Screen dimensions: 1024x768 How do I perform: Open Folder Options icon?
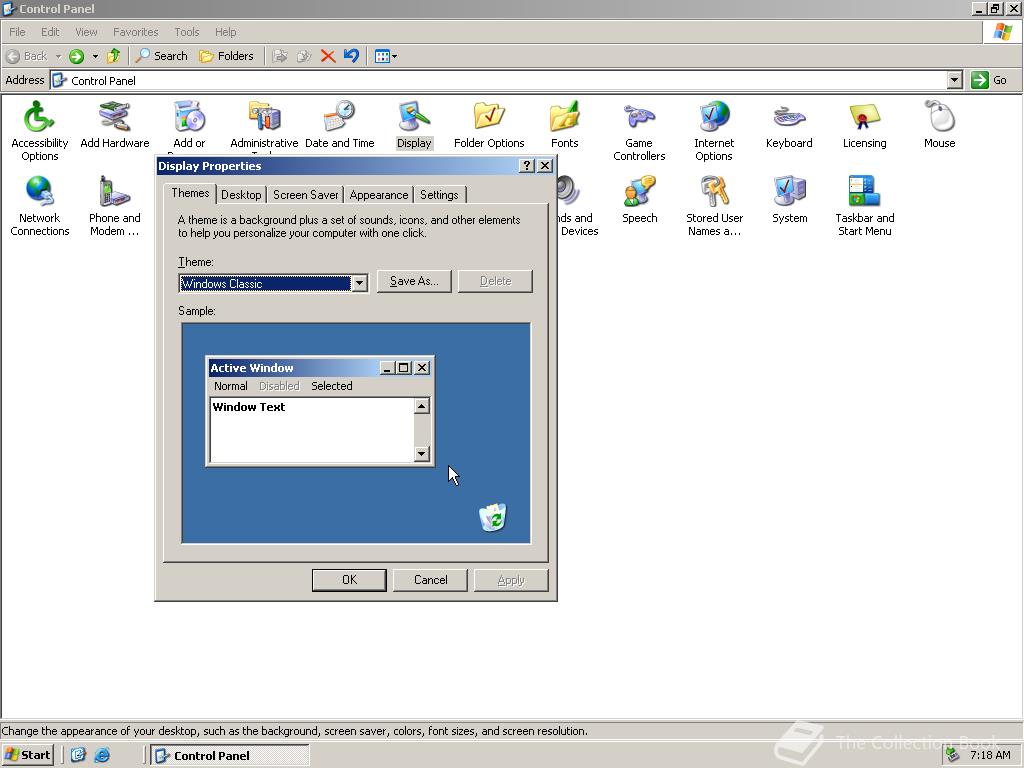[489, 124]
